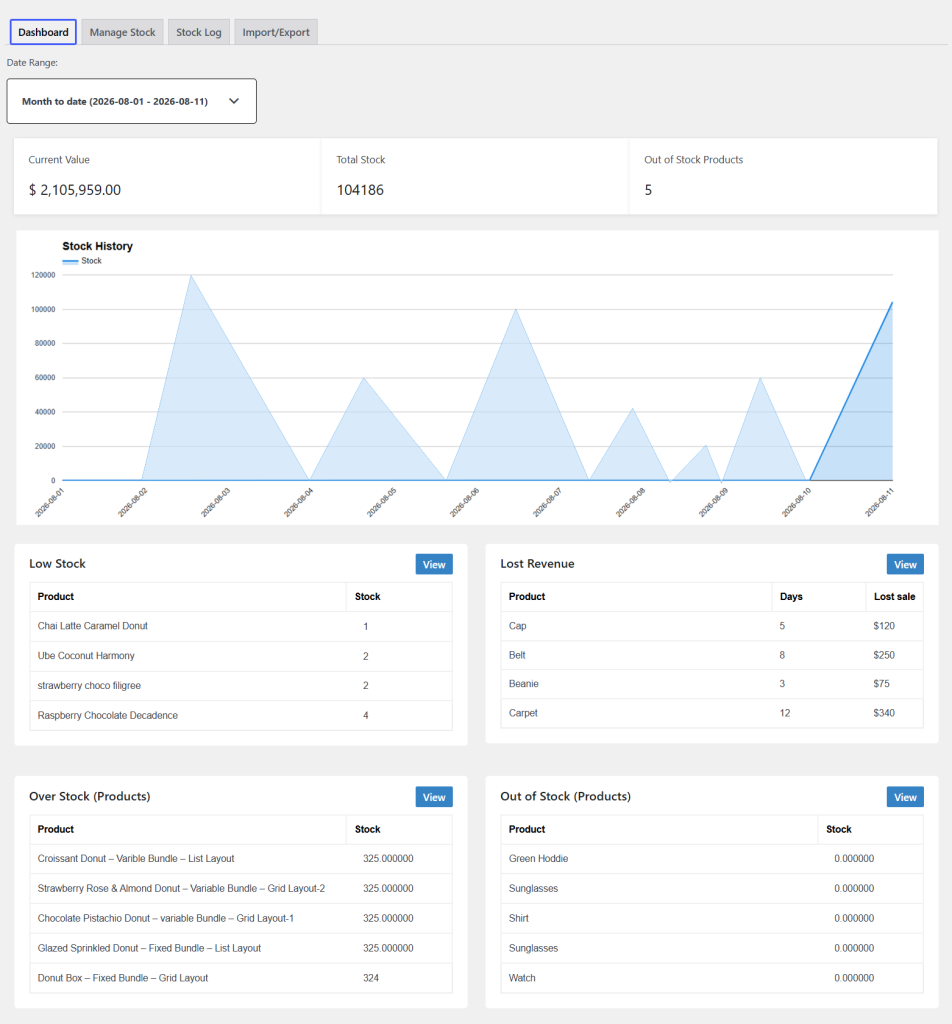
Task: Click the chevron arrow in the date selector
Action: [x=234, y=101]
